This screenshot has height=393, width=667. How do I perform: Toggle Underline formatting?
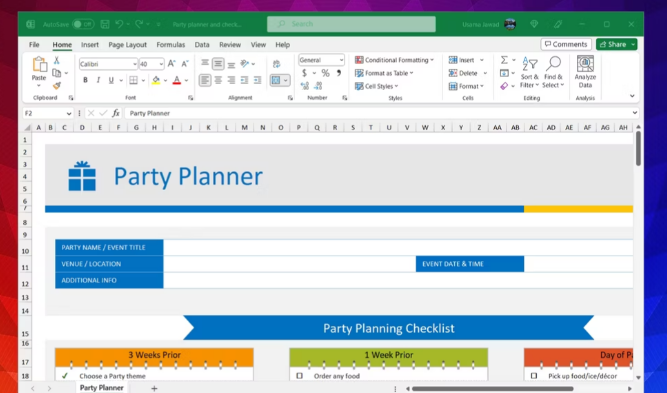(111, 80)
